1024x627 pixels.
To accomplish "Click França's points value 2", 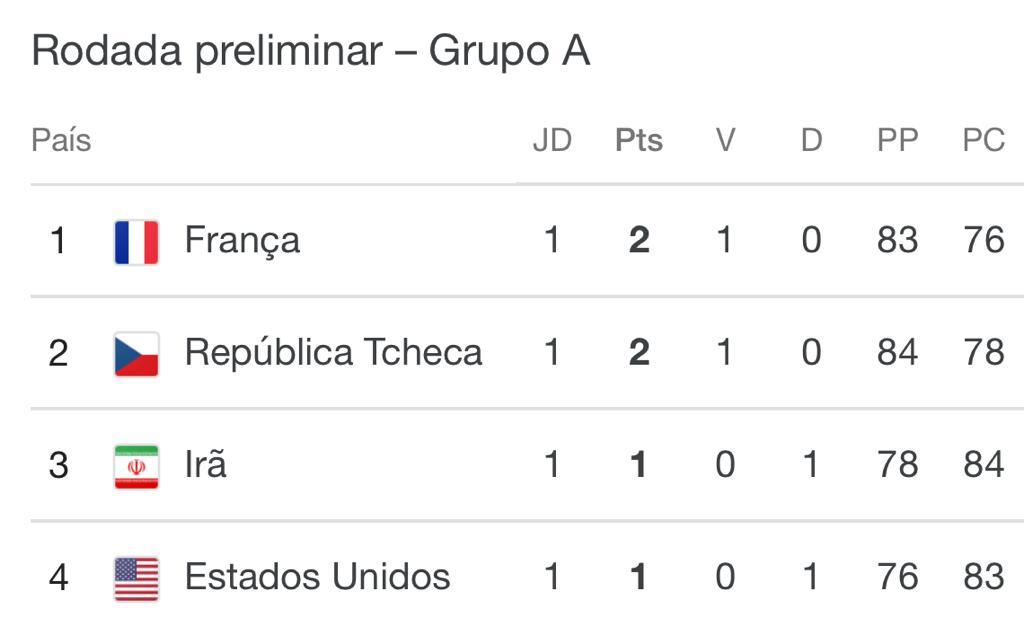I will pos(639,240).
